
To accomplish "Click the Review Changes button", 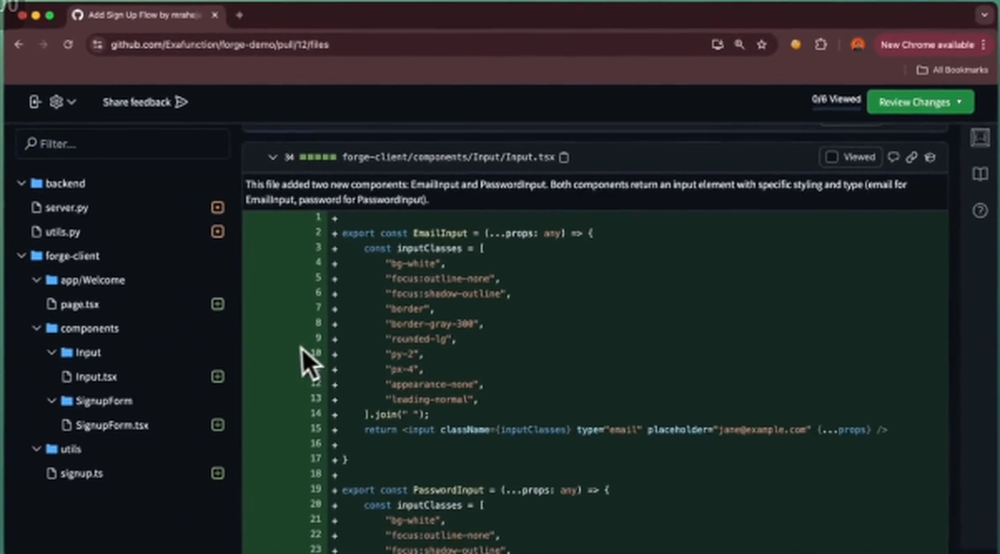I will click(x=920, y=102).
